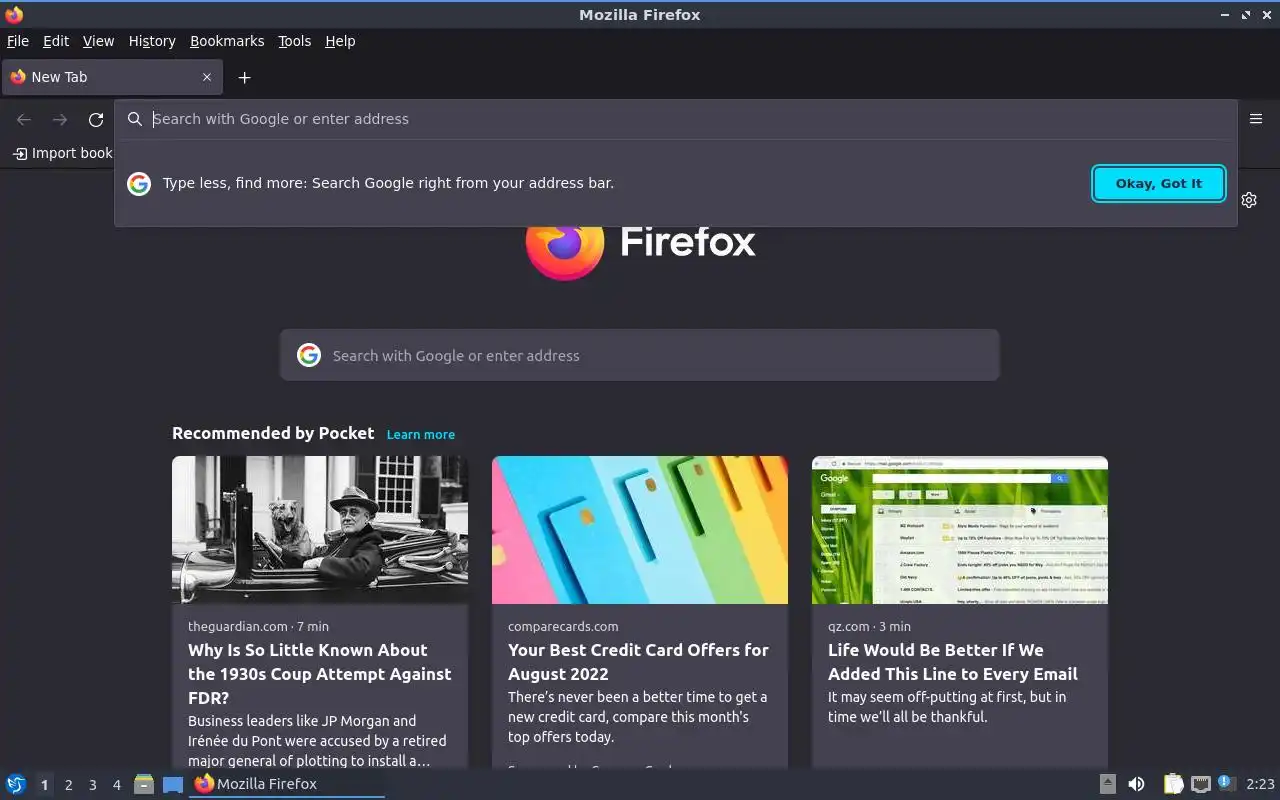This screenshot has width=1280, height=800.
Task: Open clipboard manager tray icon
Action: tap(1173, 784)
